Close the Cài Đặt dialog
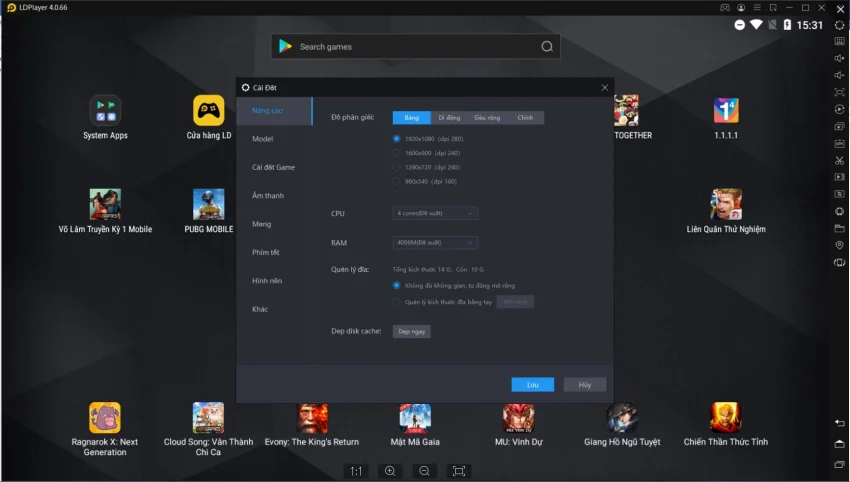The image size is (850, 482). tap(604, 87)
